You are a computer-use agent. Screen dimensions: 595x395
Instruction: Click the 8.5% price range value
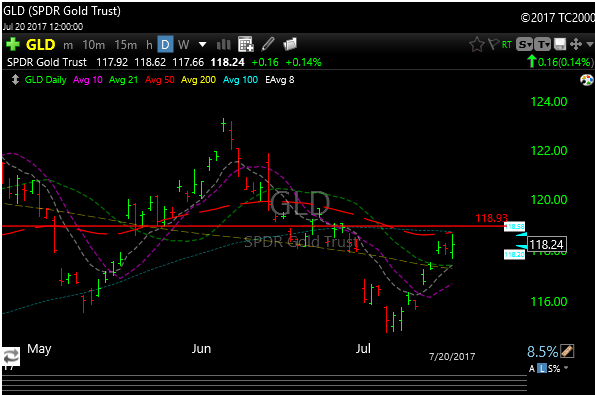[x=543, y=352]
